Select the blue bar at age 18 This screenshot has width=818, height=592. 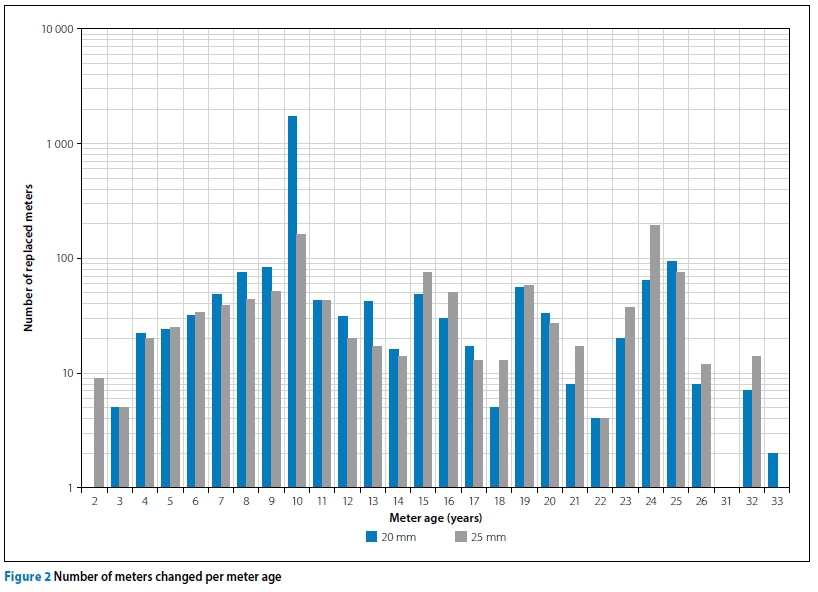pos(494,447)
